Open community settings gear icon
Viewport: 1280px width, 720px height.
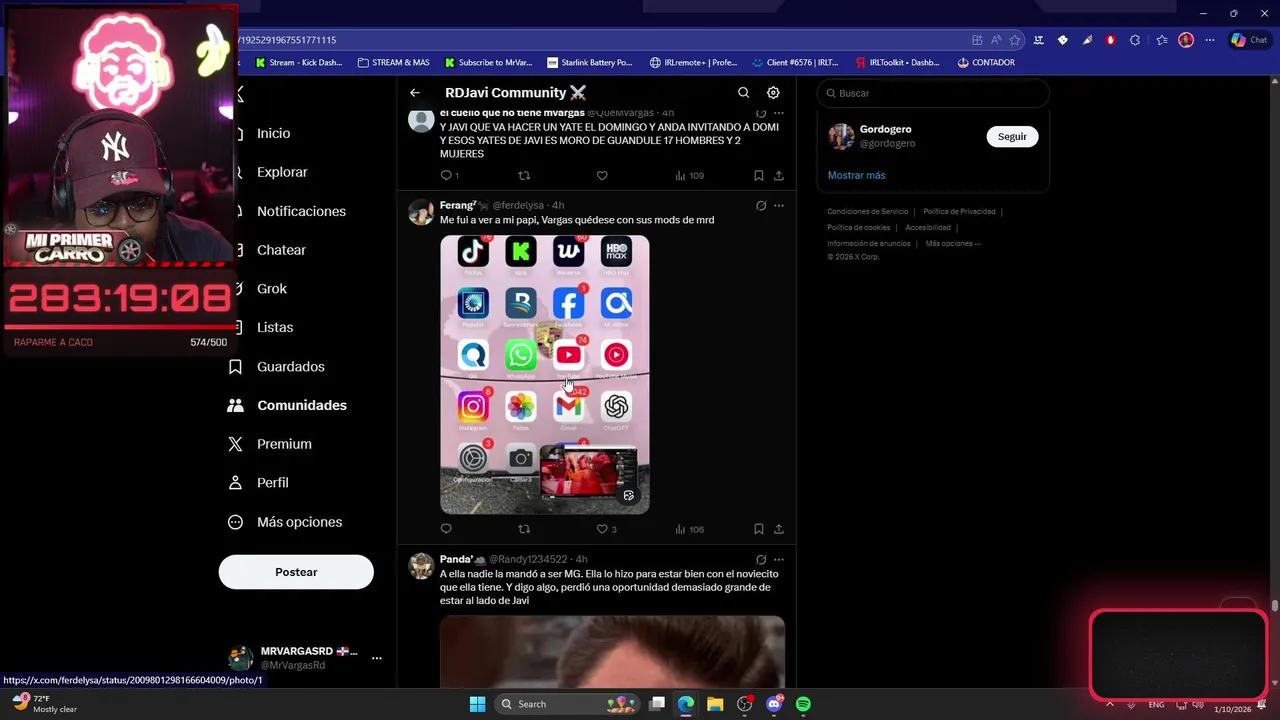pos(773,93)
